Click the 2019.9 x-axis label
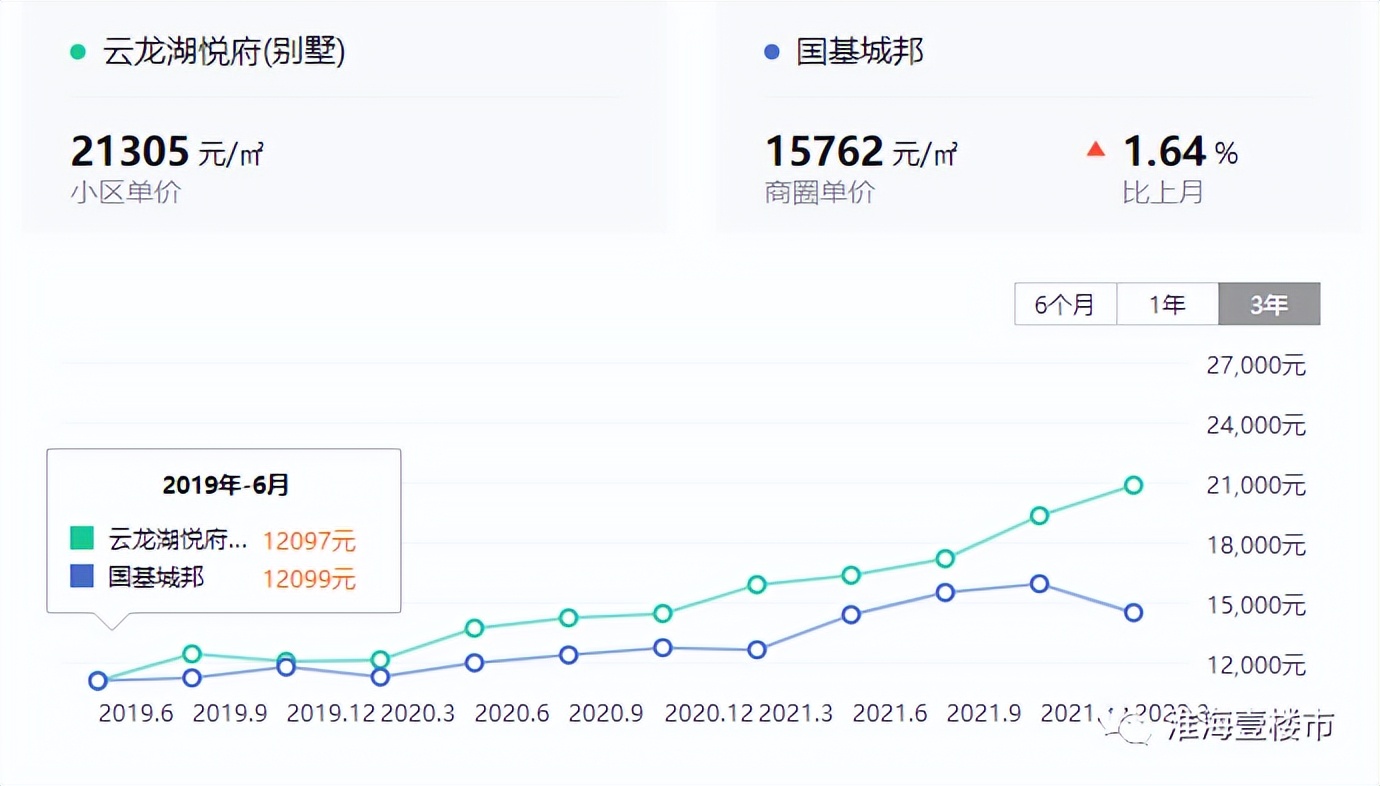This screenshot has height=786, width=1380. (x=230, y=714)
